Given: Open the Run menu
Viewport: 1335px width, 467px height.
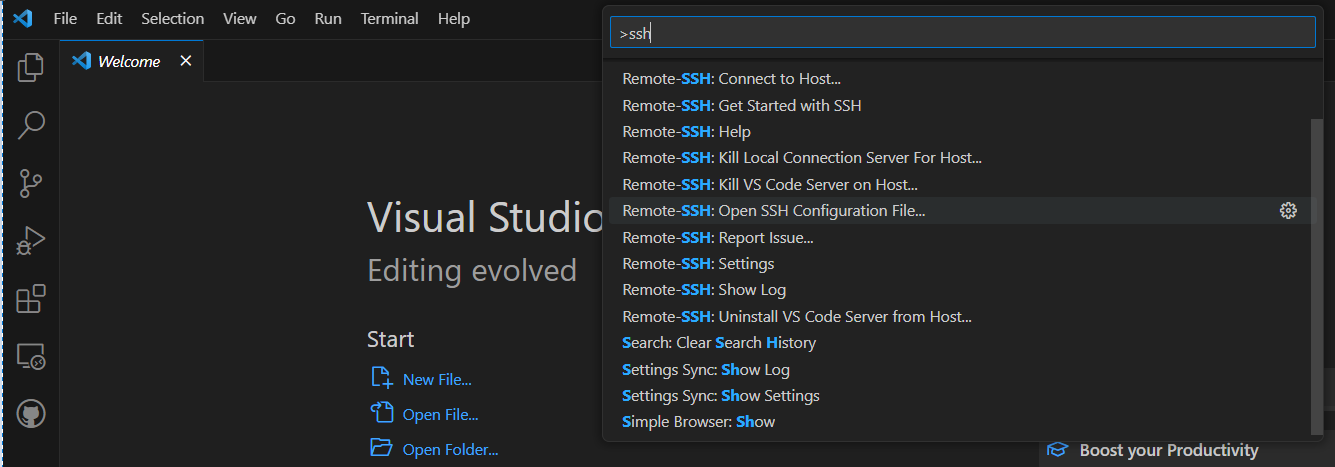Looking at the screenshot, I should click(327, 19).
